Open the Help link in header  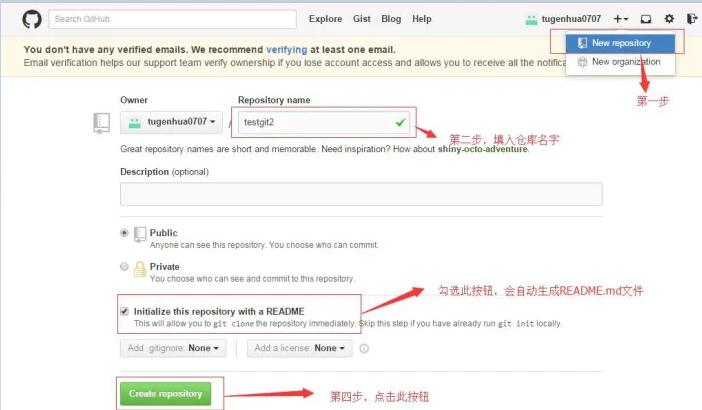422,19
